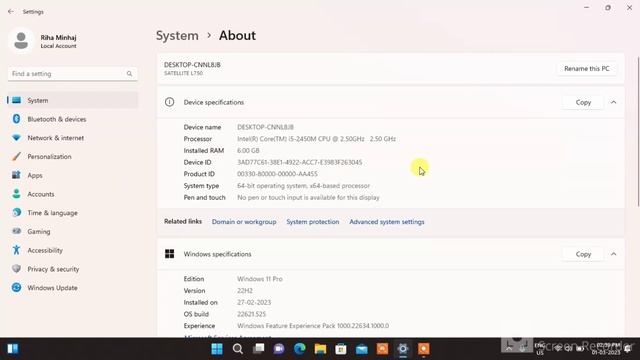Open Domain or workgroup link
This screenshot has height=360, width=640.
pyautogui.click(x=244, y=222)
